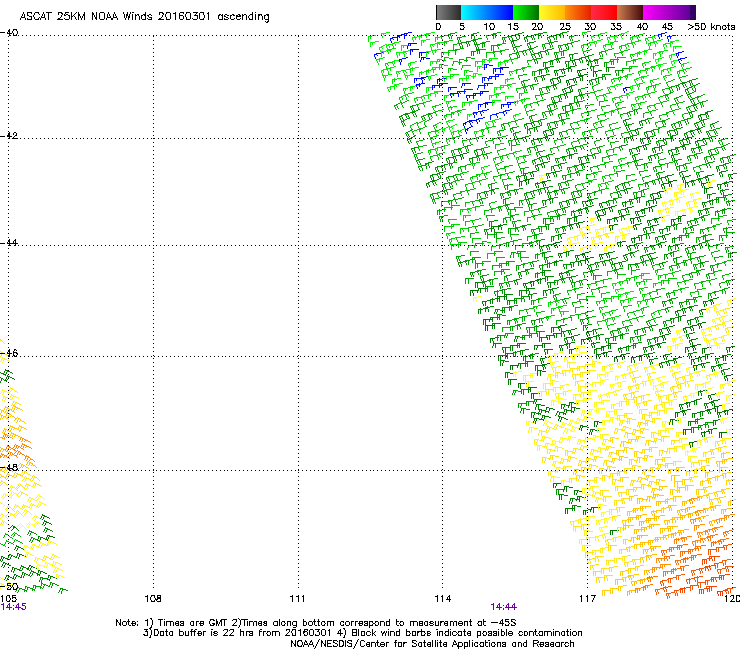
Task: Click the legend label 25
Action: [565, 27]
